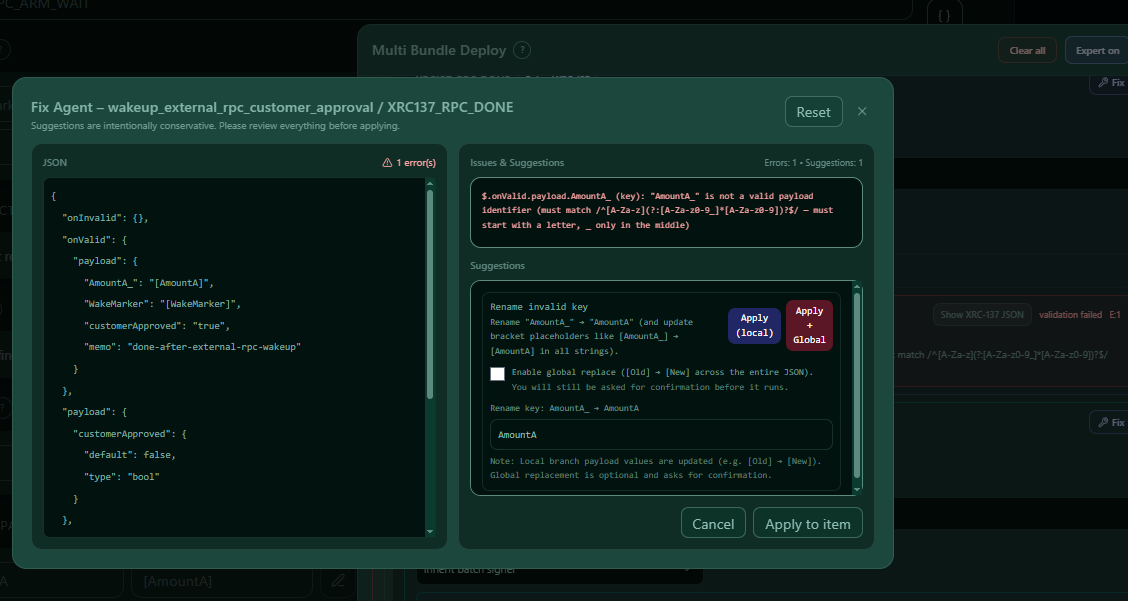Click Cancel in the Fix Agent dialog
The image size is (1128, 601).
(x=713, y=523)
